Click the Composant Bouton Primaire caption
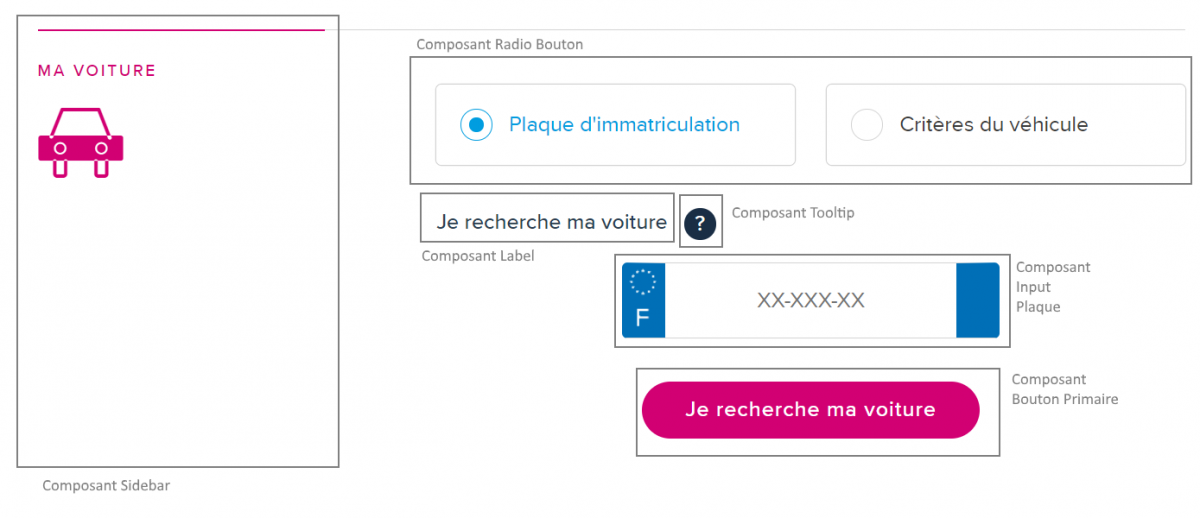1200x518 pixels. (x=1065, y=389)
